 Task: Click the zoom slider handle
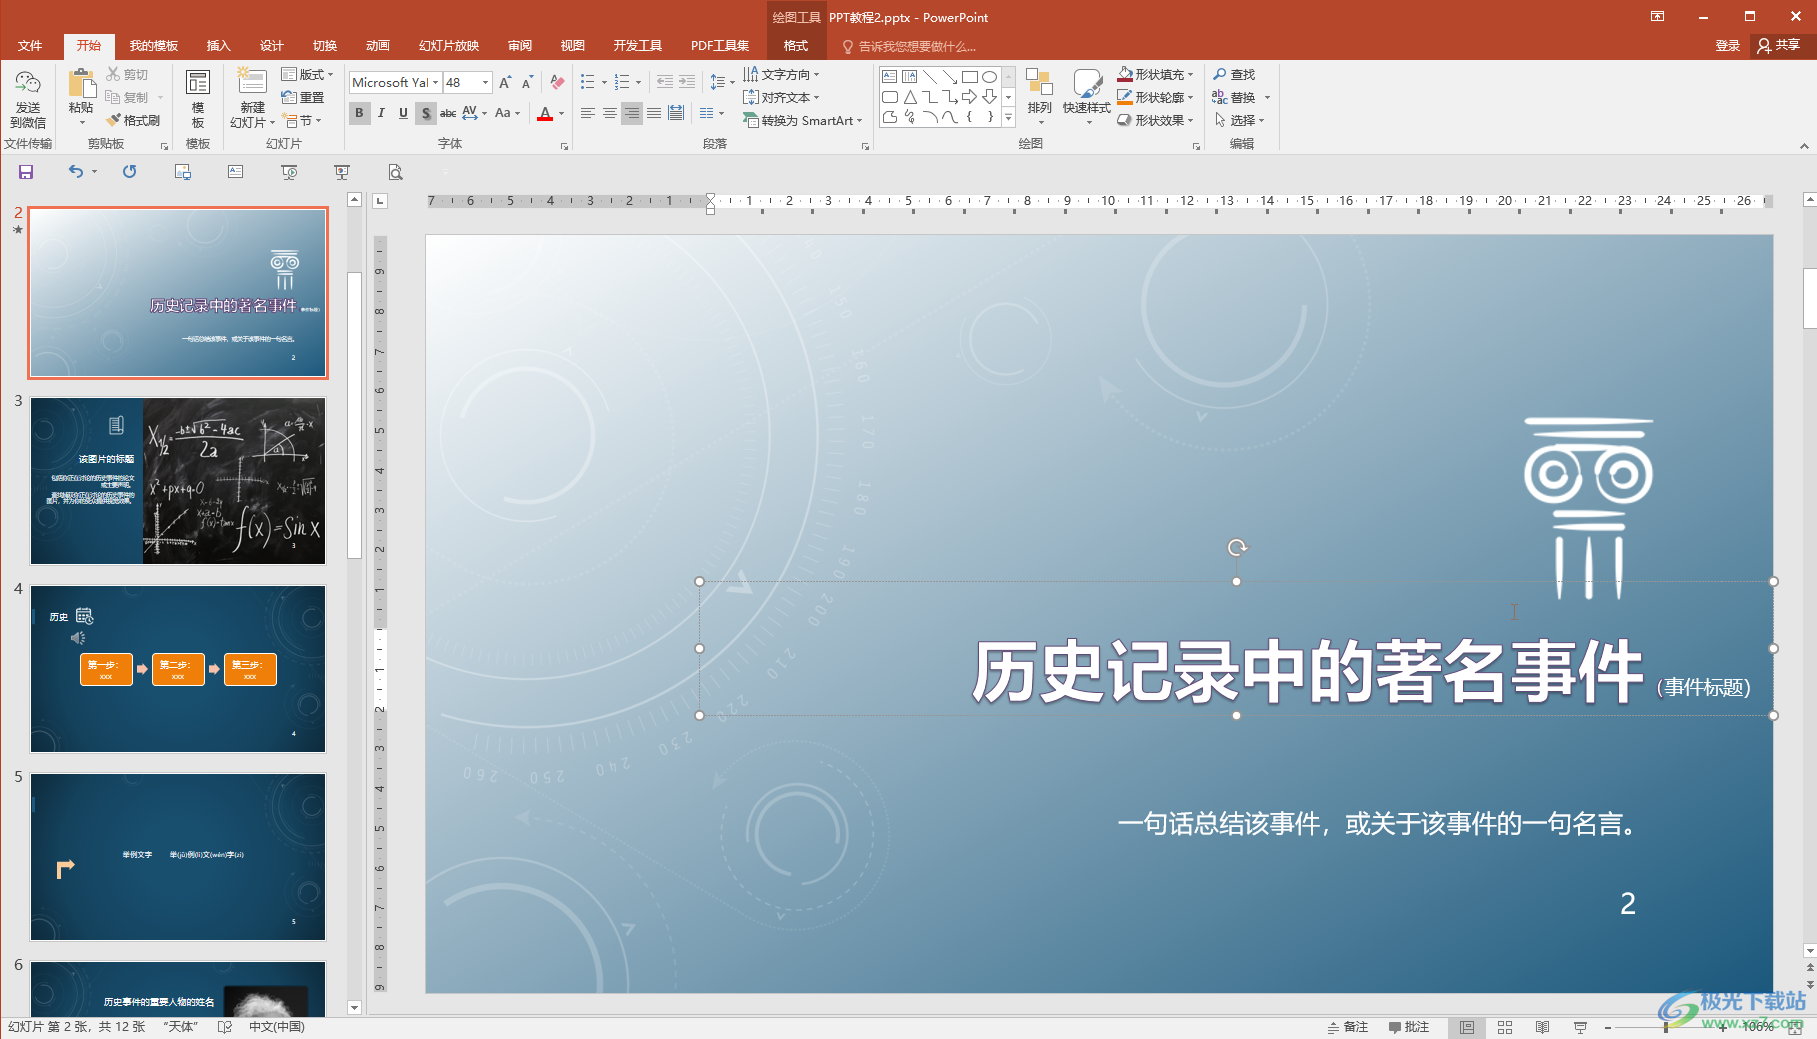(1666, 1027)
